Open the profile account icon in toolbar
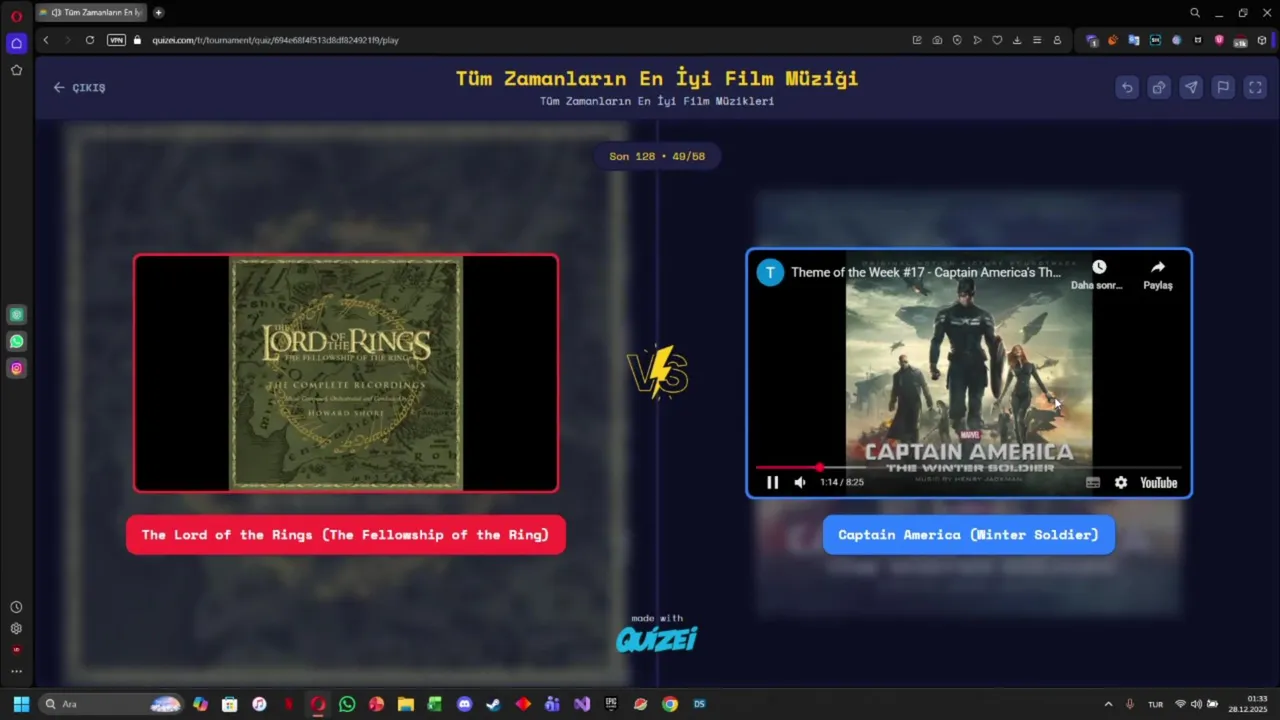 pos(1057,40)
